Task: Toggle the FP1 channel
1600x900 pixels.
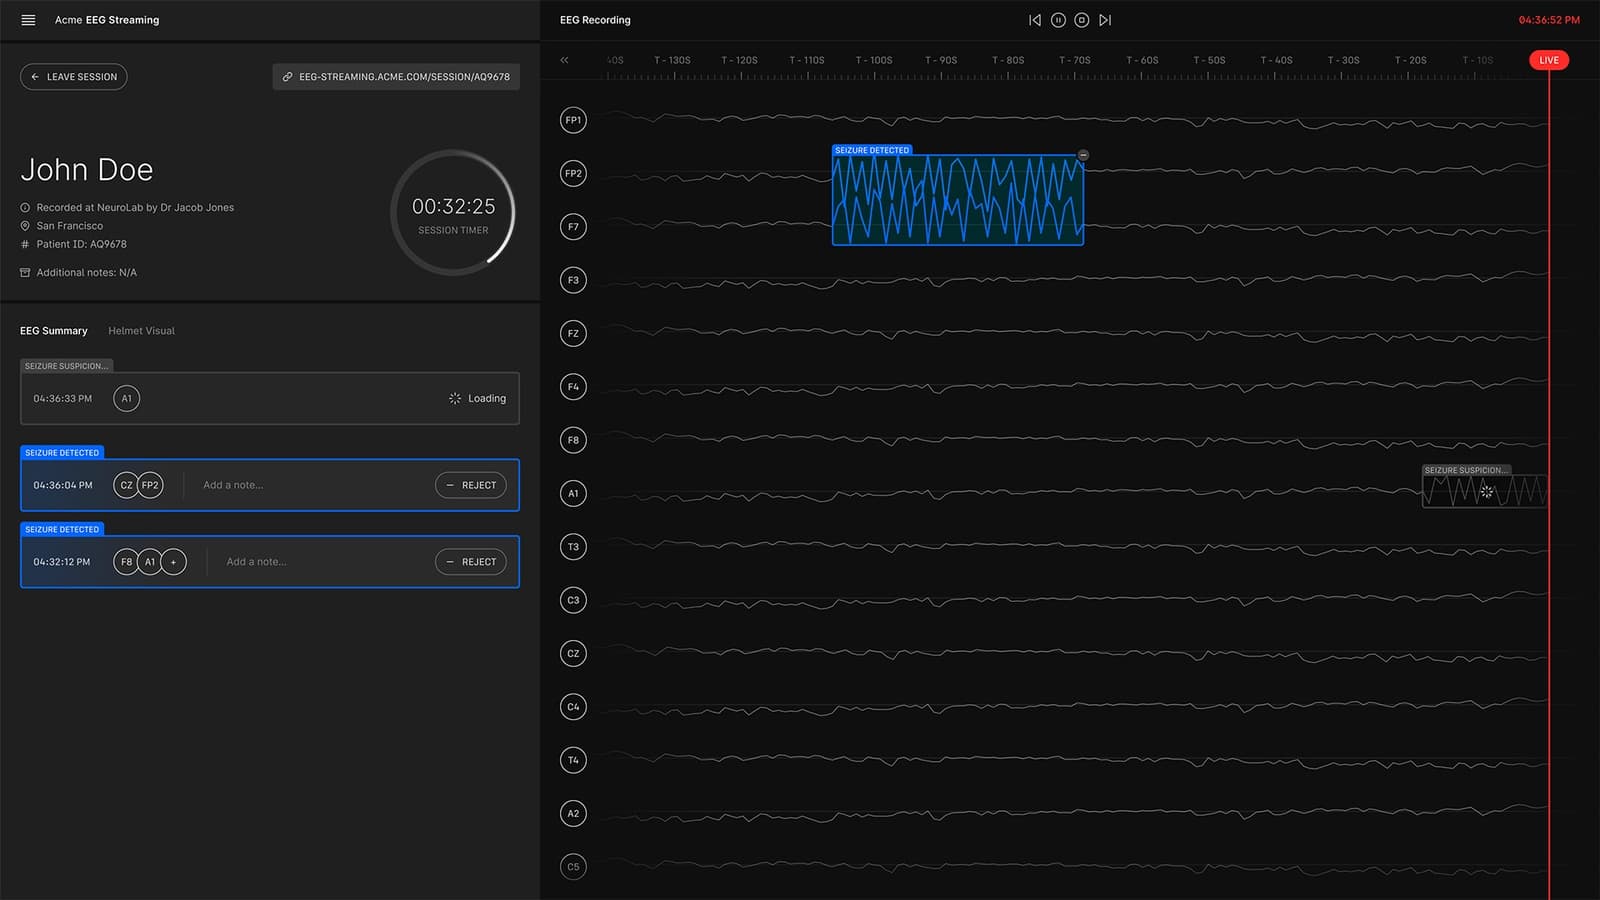Action: [573, 120]
